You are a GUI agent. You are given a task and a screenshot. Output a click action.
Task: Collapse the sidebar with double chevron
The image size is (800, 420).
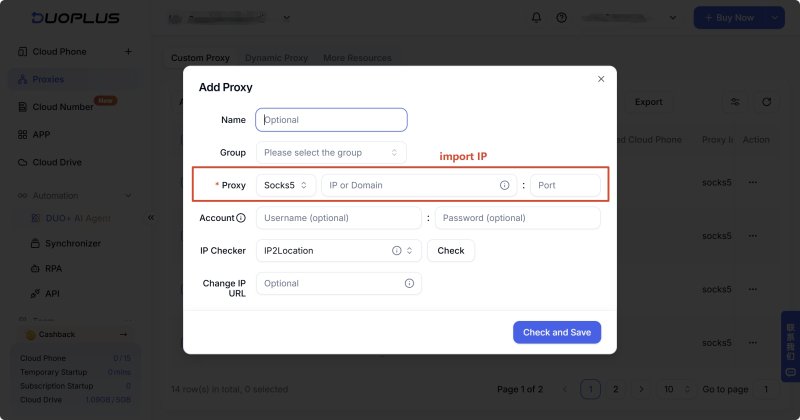click(151, 218)
